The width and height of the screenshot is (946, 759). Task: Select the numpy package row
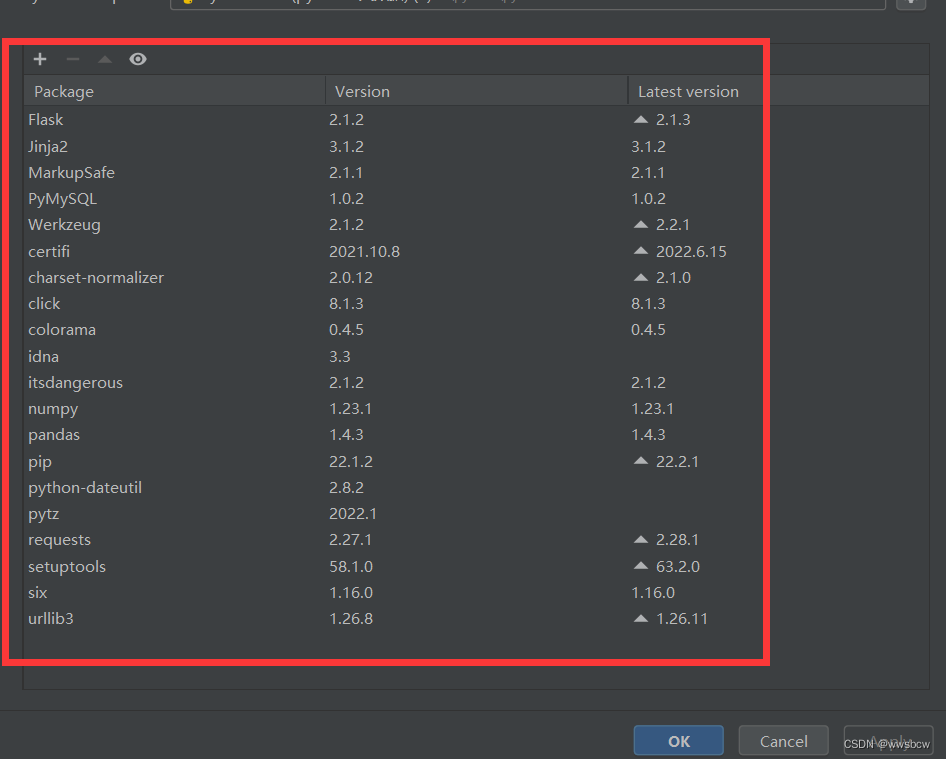[477, 408]
